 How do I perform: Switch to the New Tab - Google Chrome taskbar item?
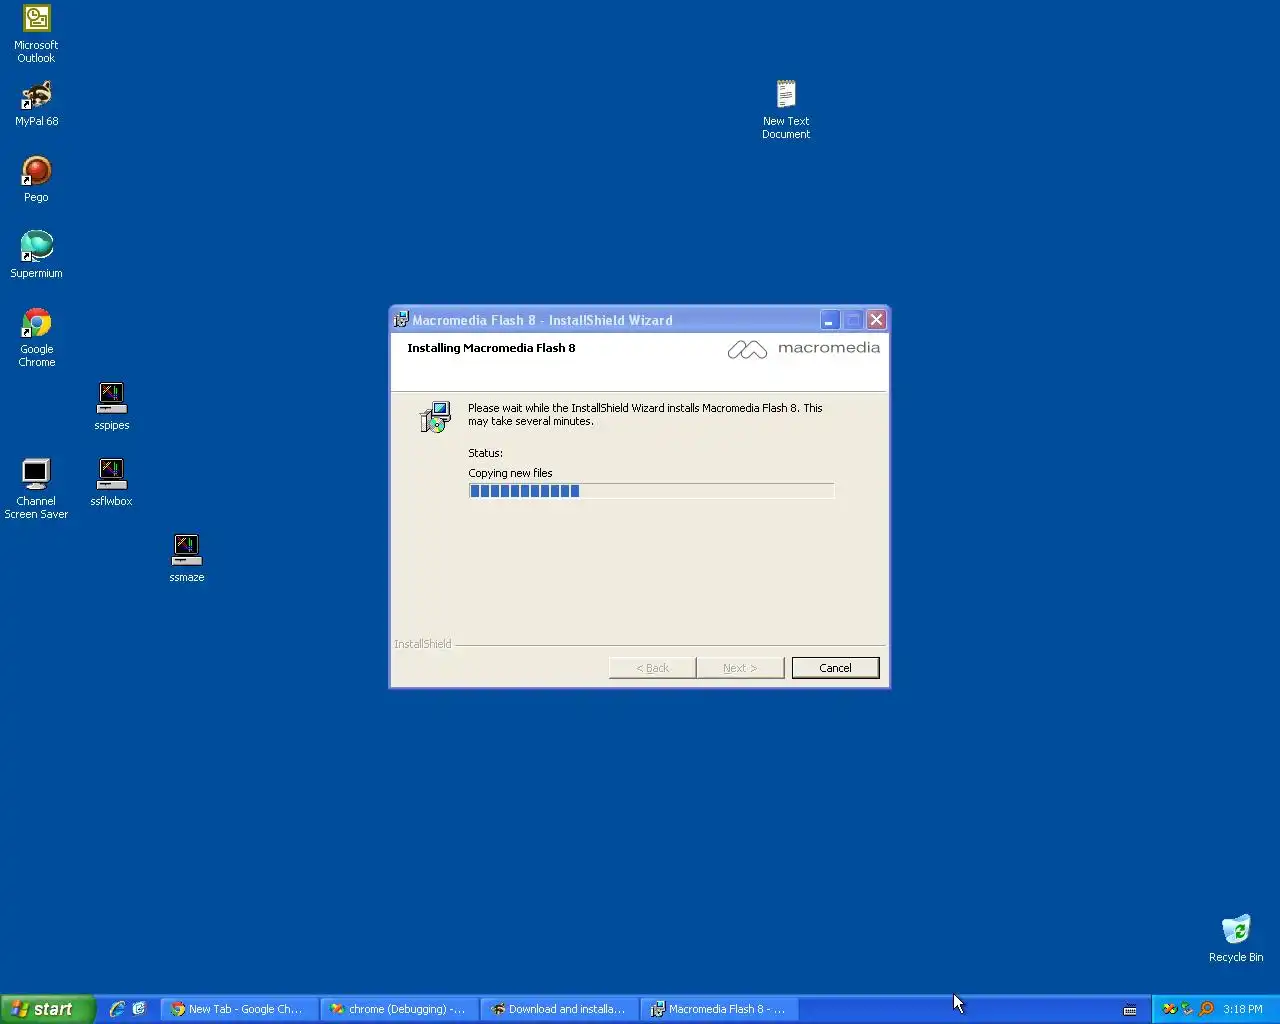pos(240,1009)
